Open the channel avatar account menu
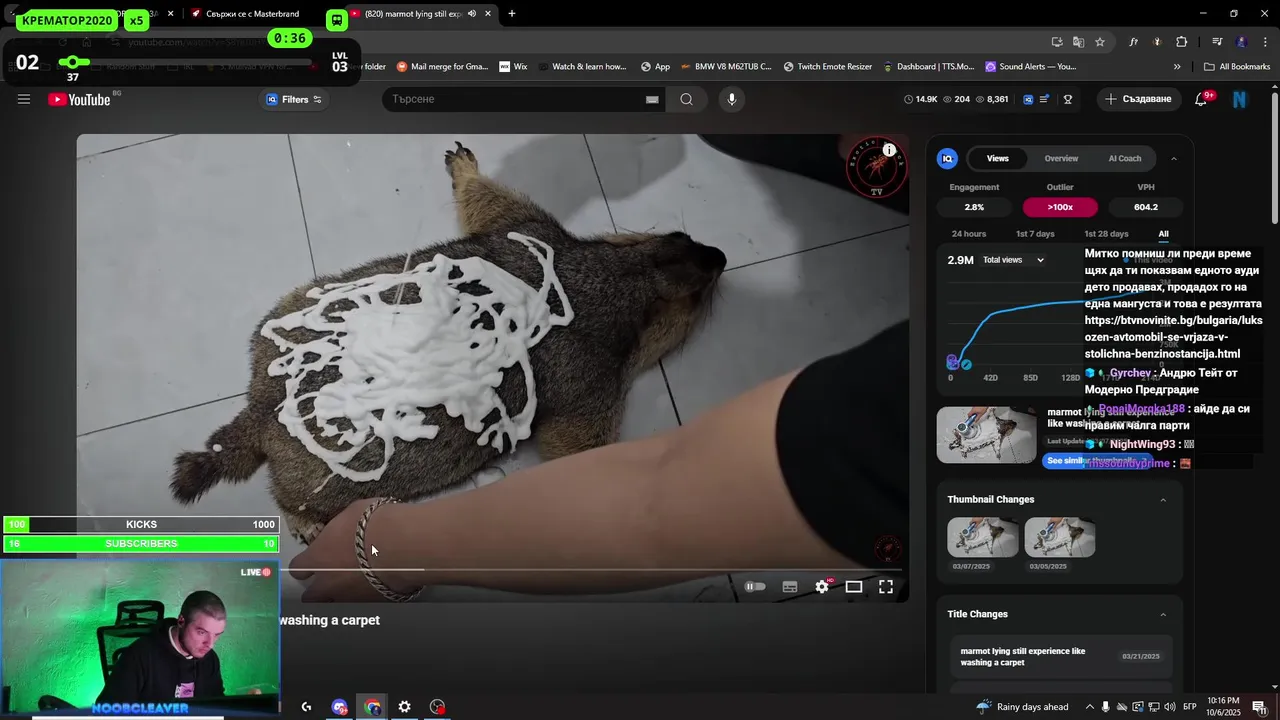The height and width of the screenshot is (720, 1280). [1240, 99]
